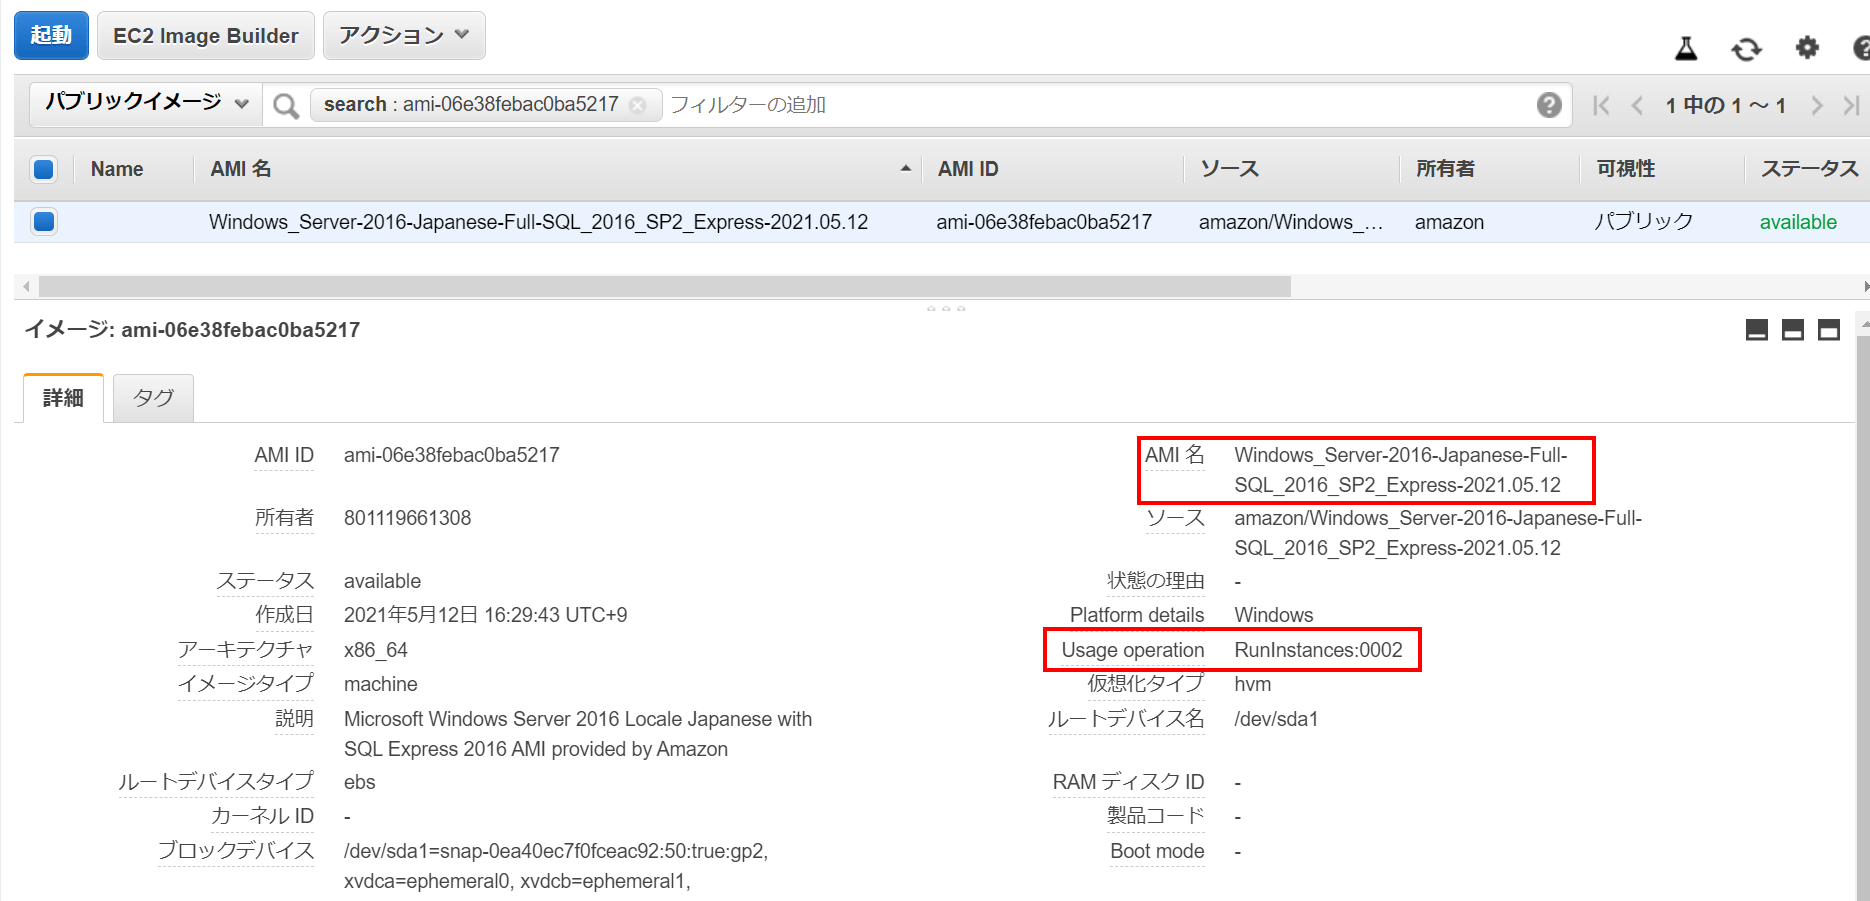The height and width of the screenshot is (901, 1870).
Task: Check the Windows_Server-2016 AMI row checkbox
Action: [43, 221]
